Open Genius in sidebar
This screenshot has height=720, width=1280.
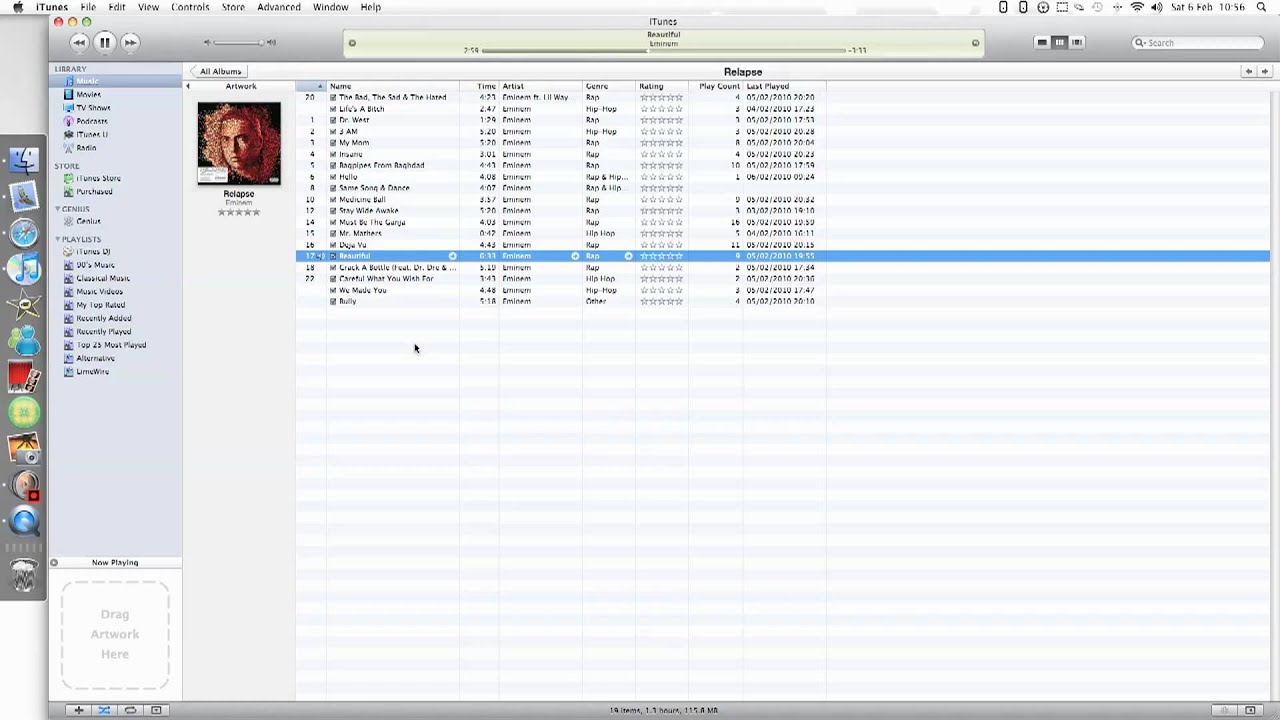(88, 221)
